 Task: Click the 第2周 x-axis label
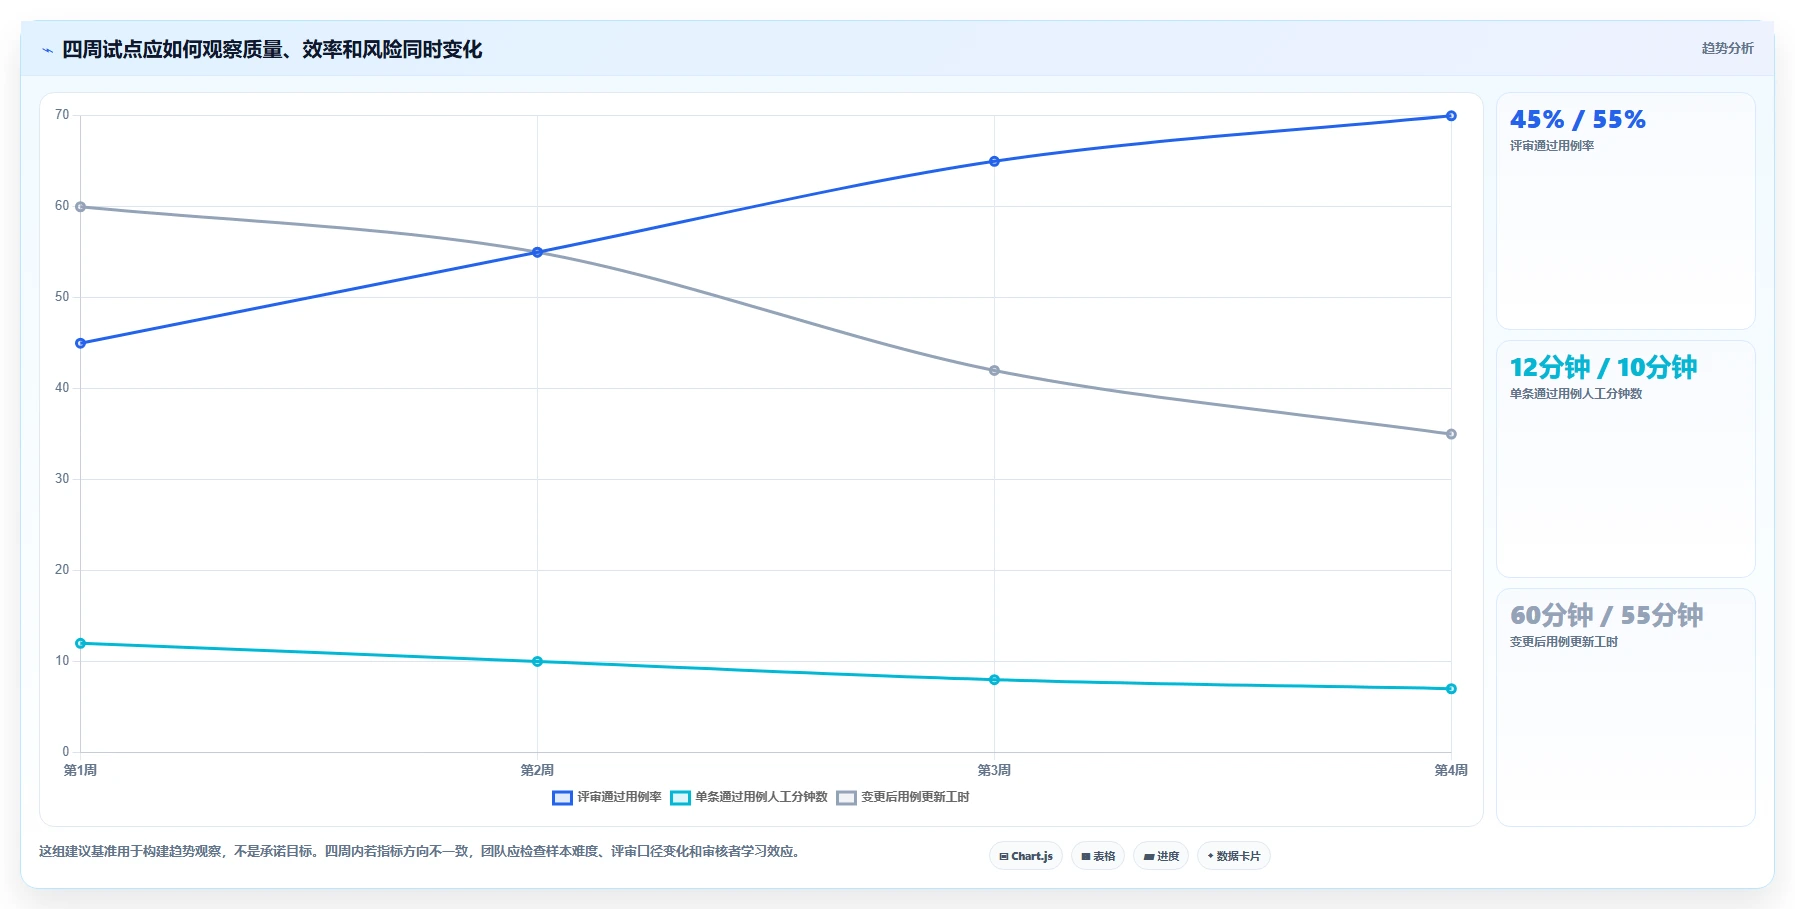(x=537, y=770)
